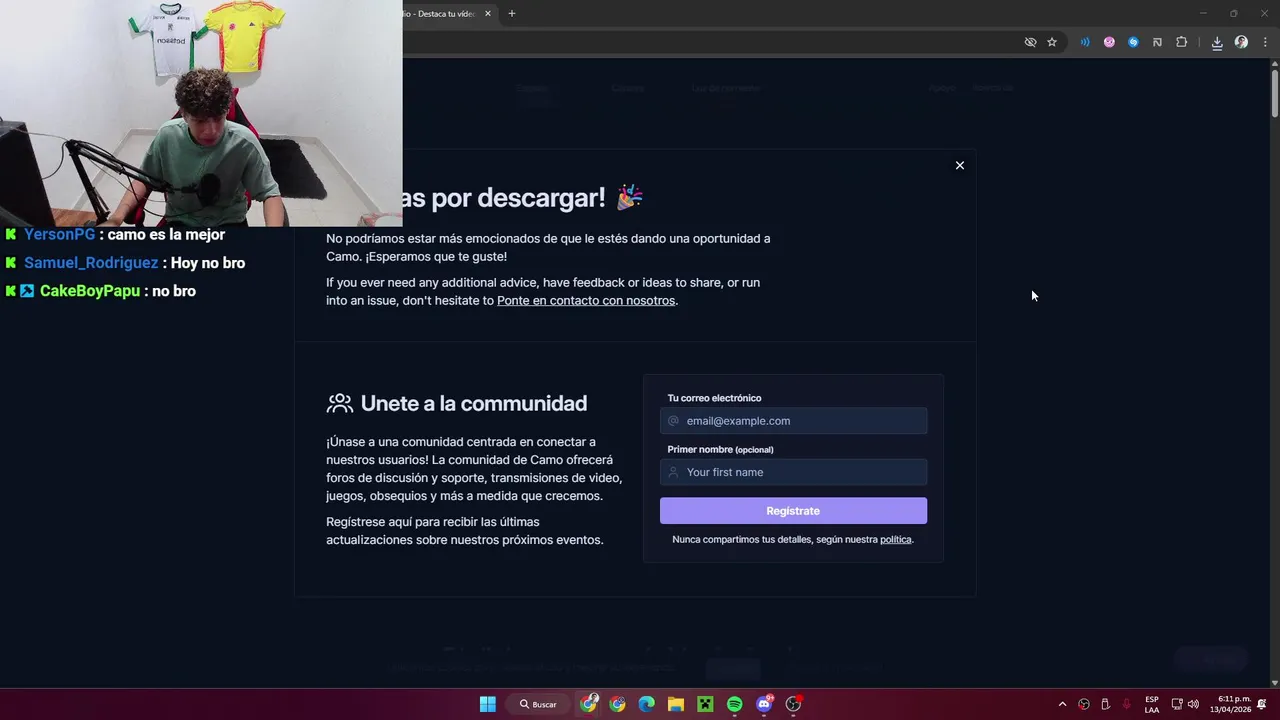Click the red circular system tray icon

[1084, 704]
